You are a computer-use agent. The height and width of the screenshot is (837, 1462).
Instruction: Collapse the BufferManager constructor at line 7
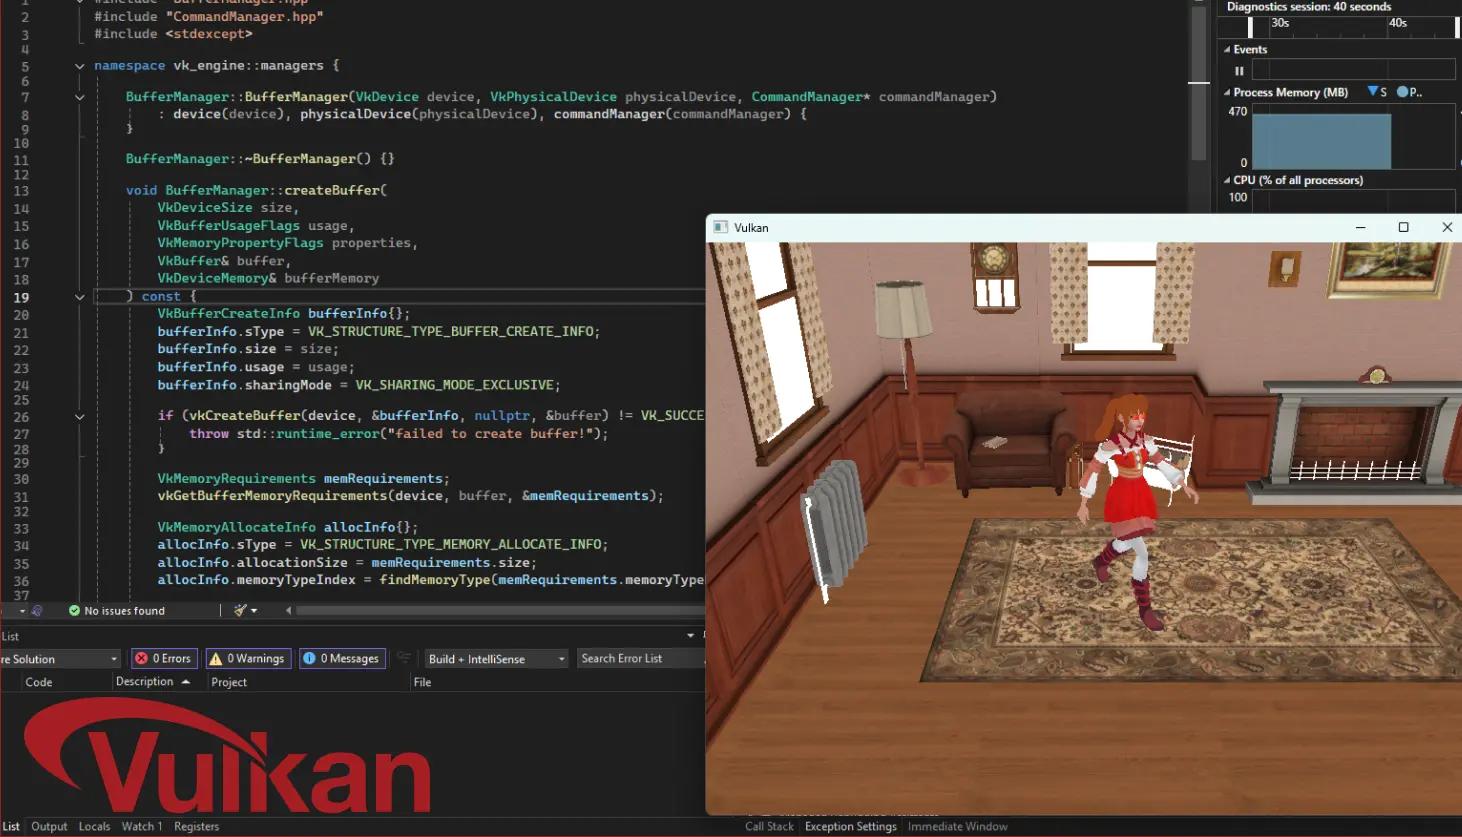[79, 97]
